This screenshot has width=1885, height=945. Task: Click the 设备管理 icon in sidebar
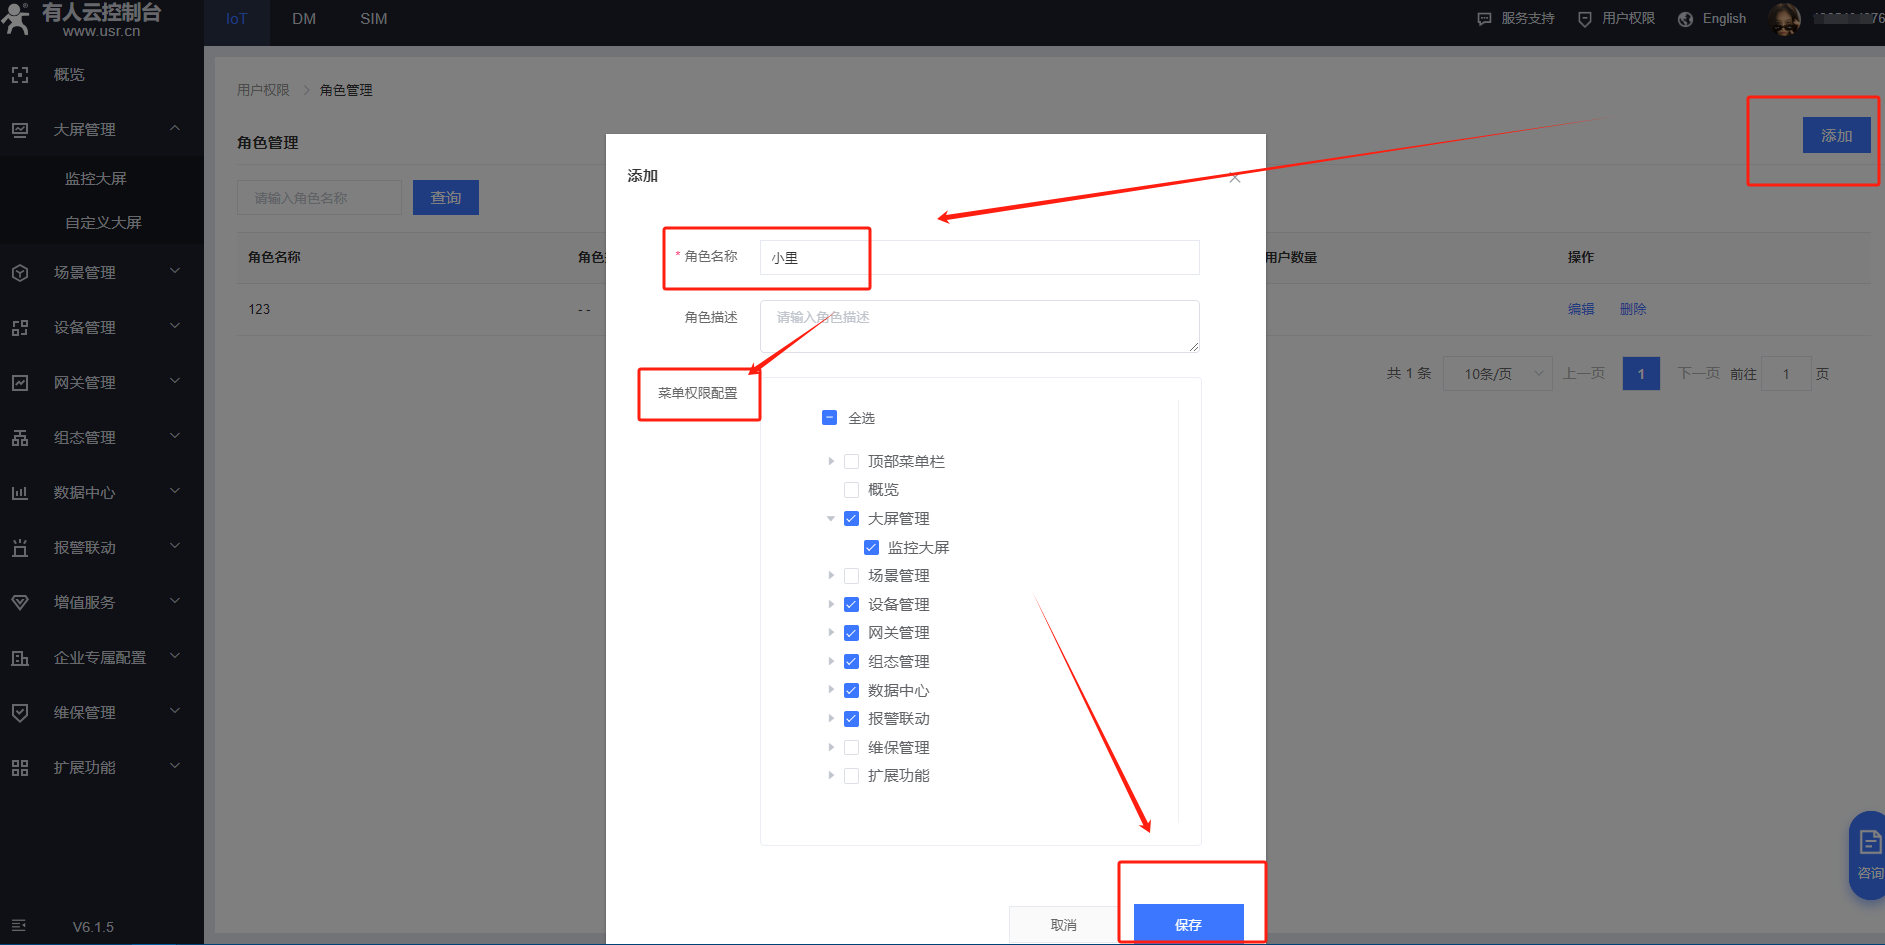pyautogui.click(x=20, y=328)
